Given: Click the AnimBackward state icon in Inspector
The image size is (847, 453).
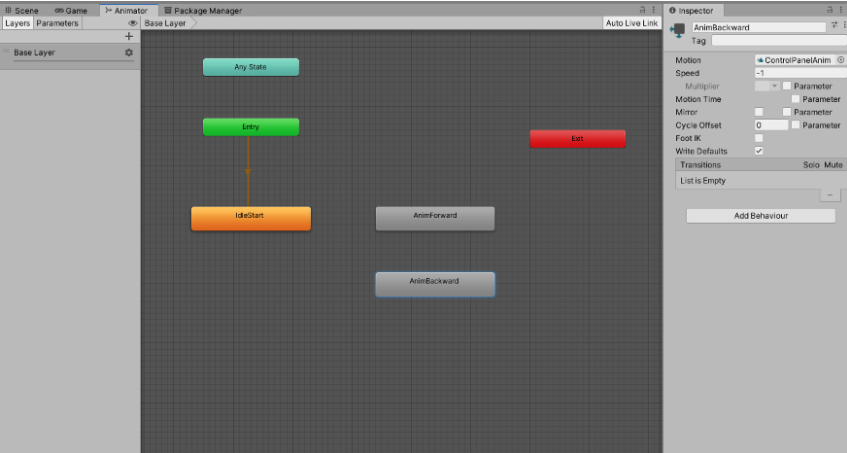Looking at the screenshot, I should coord(679,30).
